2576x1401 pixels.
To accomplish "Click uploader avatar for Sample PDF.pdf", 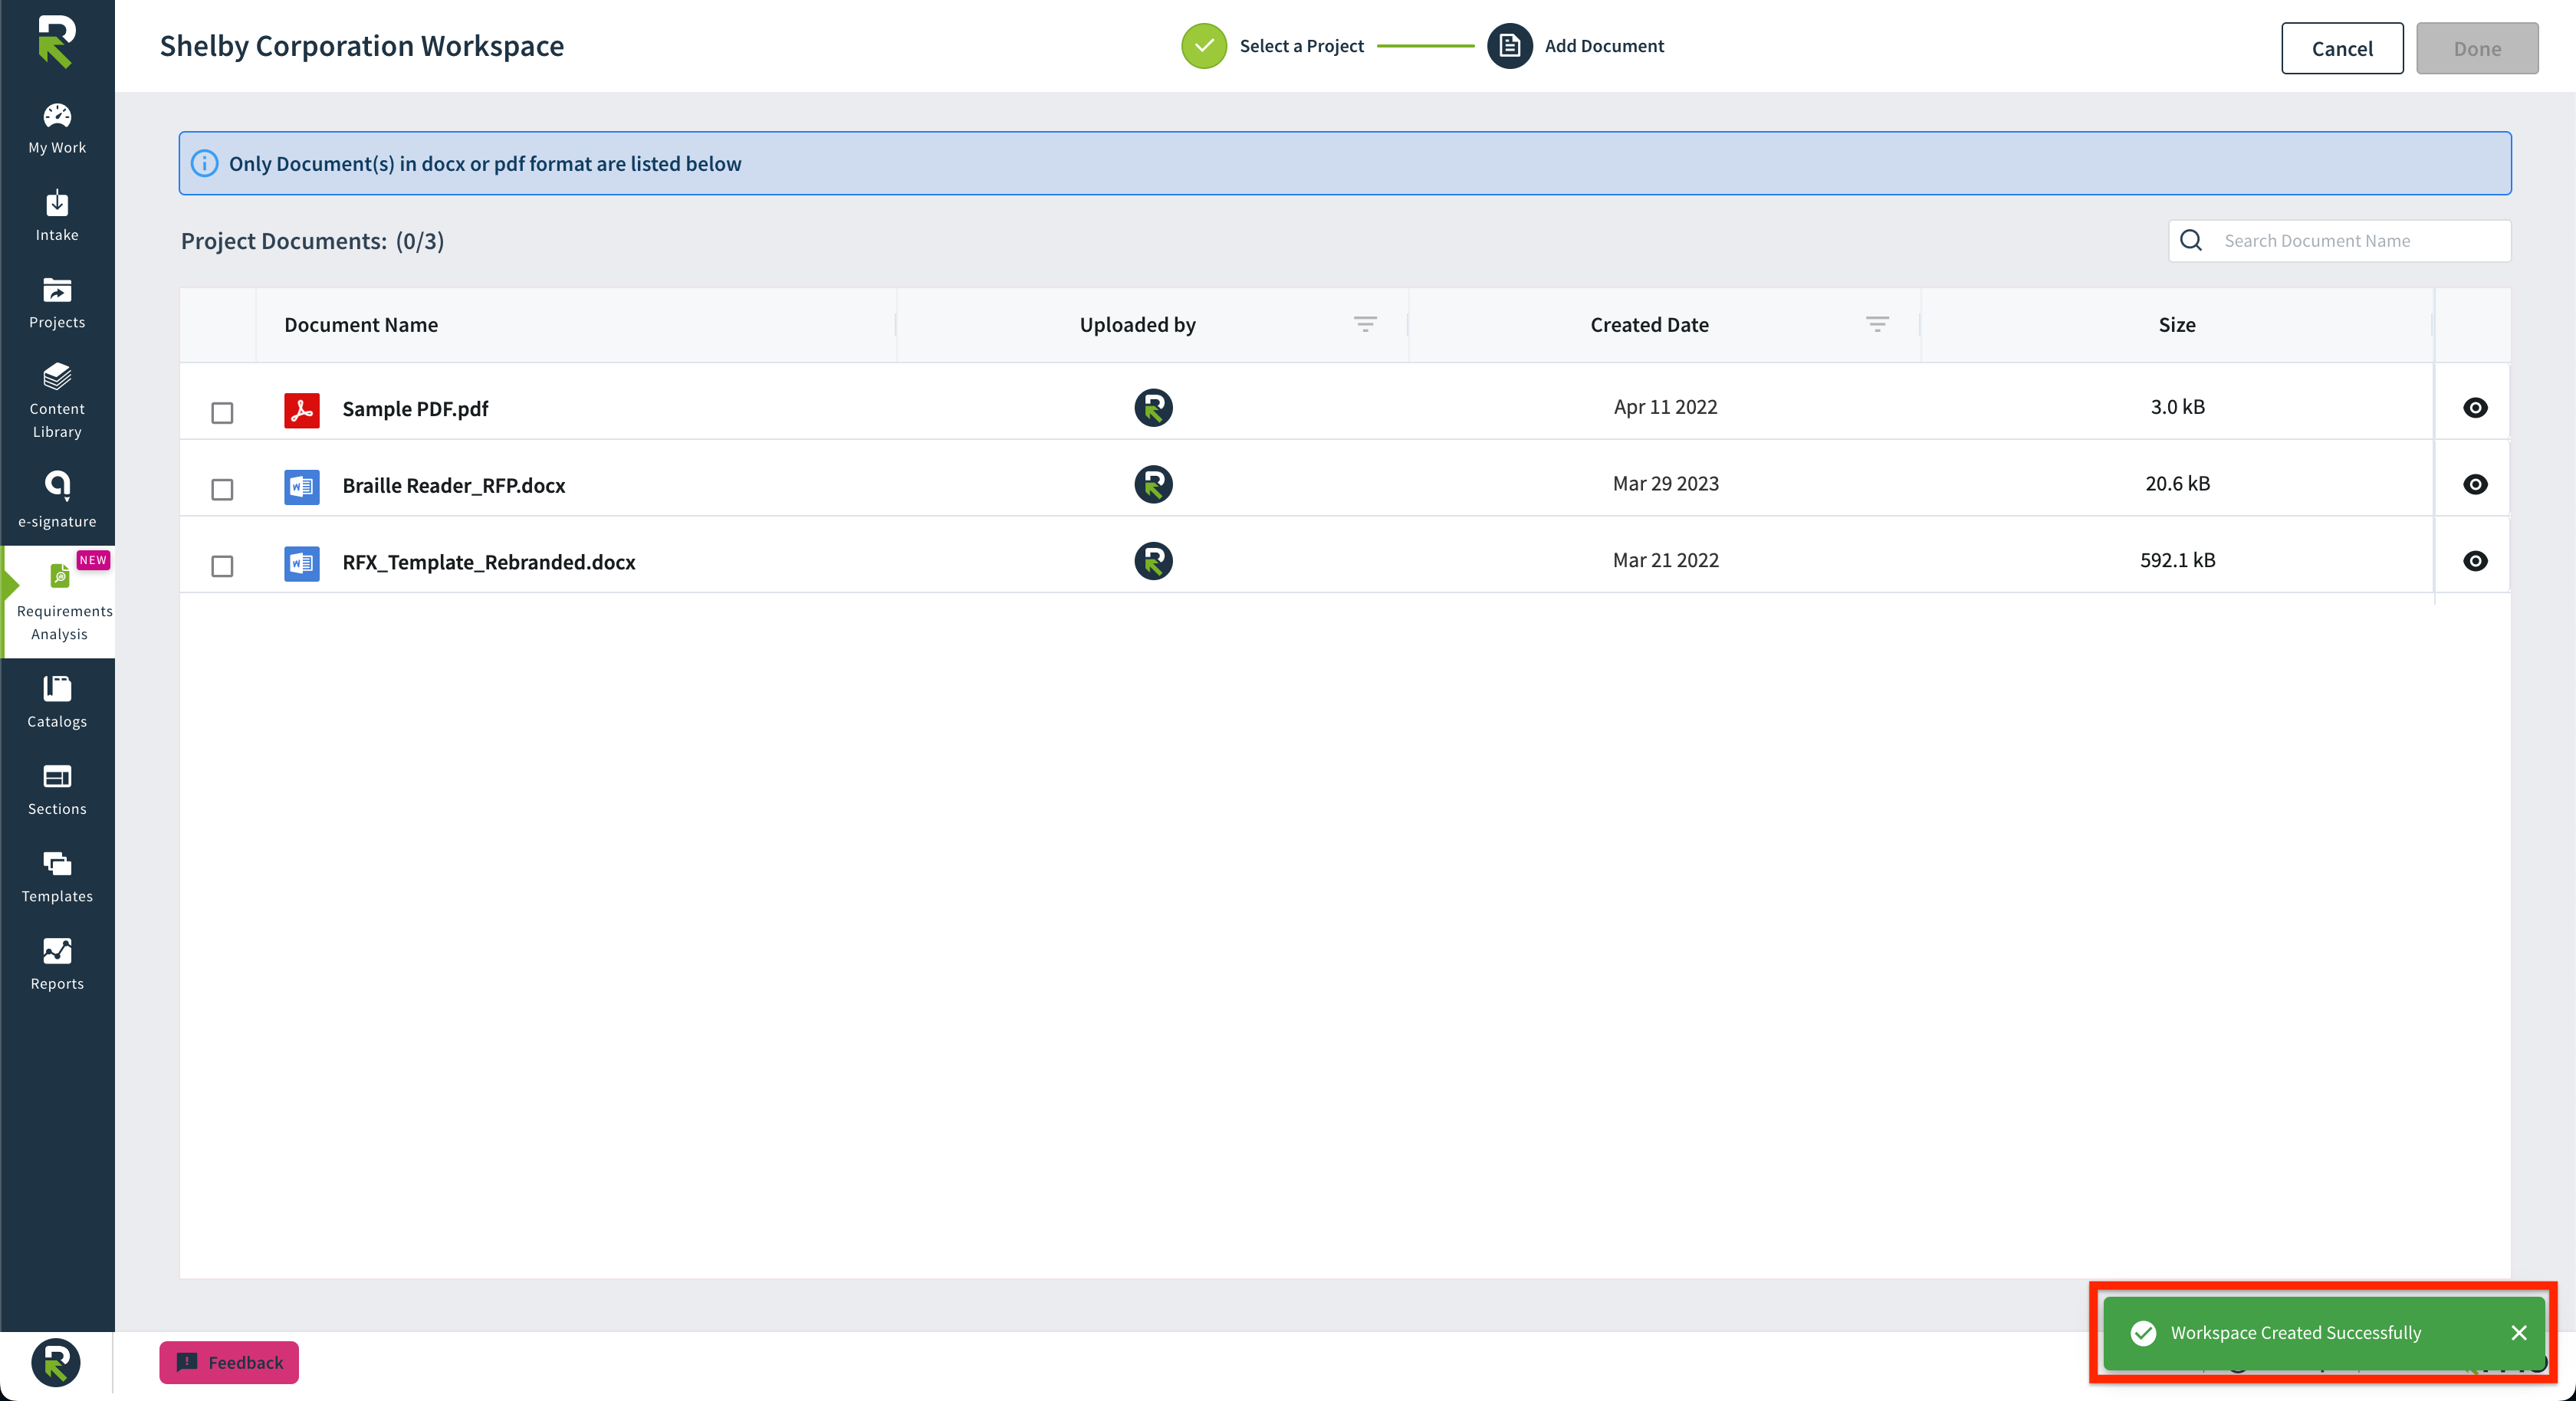I will [x=1153, y=407].
